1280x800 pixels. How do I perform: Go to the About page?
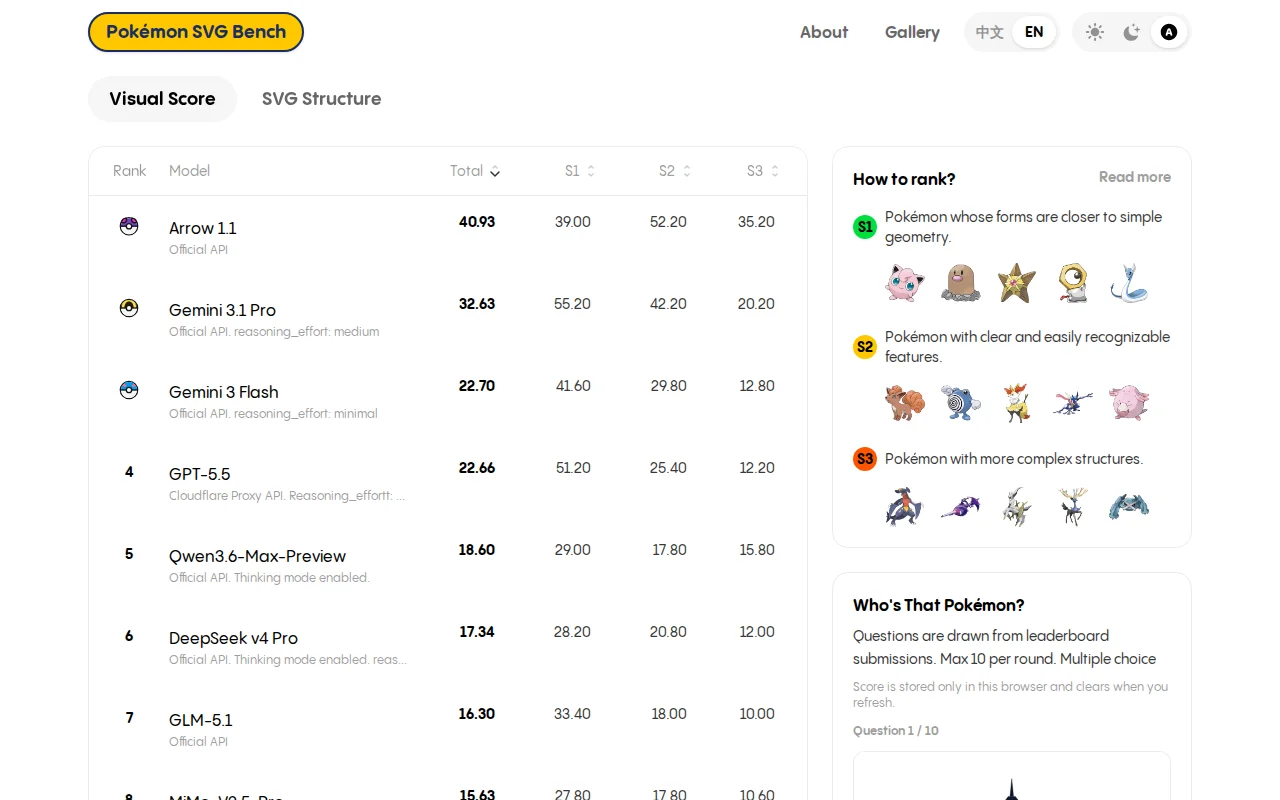pyautogui.click(x=824, y=32)
